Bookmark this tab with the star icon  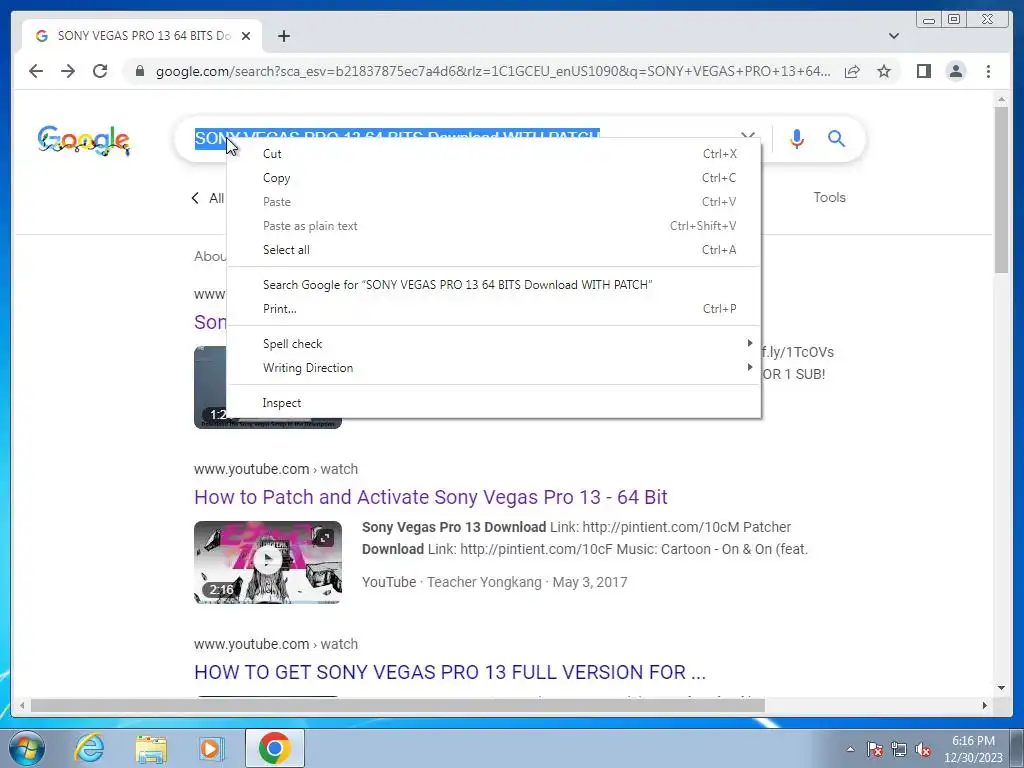point(884,71)
